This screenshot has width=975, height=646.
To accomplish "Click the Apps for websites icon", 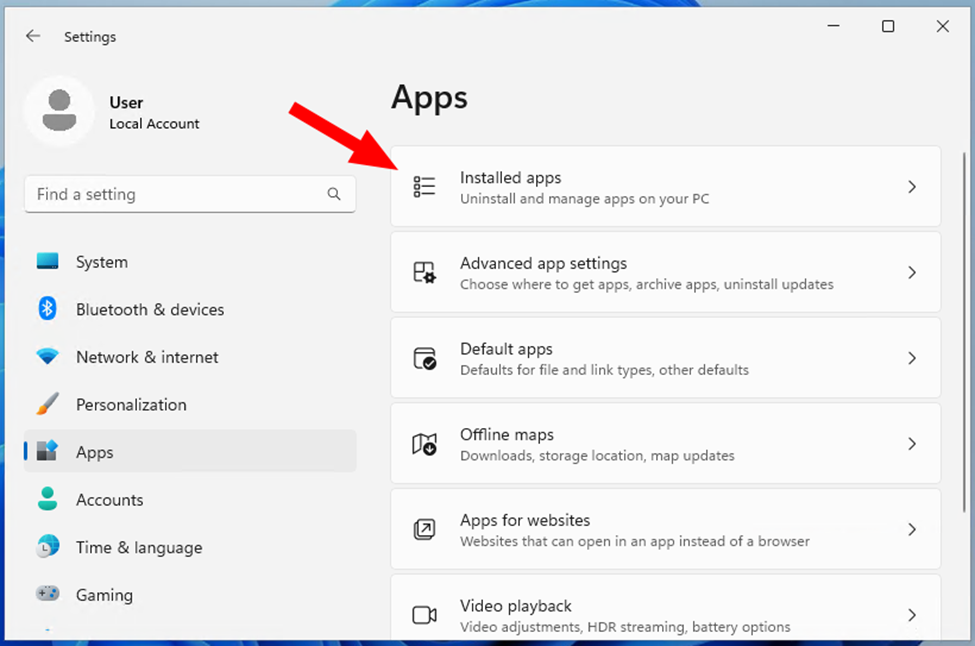I will (424, 529).
